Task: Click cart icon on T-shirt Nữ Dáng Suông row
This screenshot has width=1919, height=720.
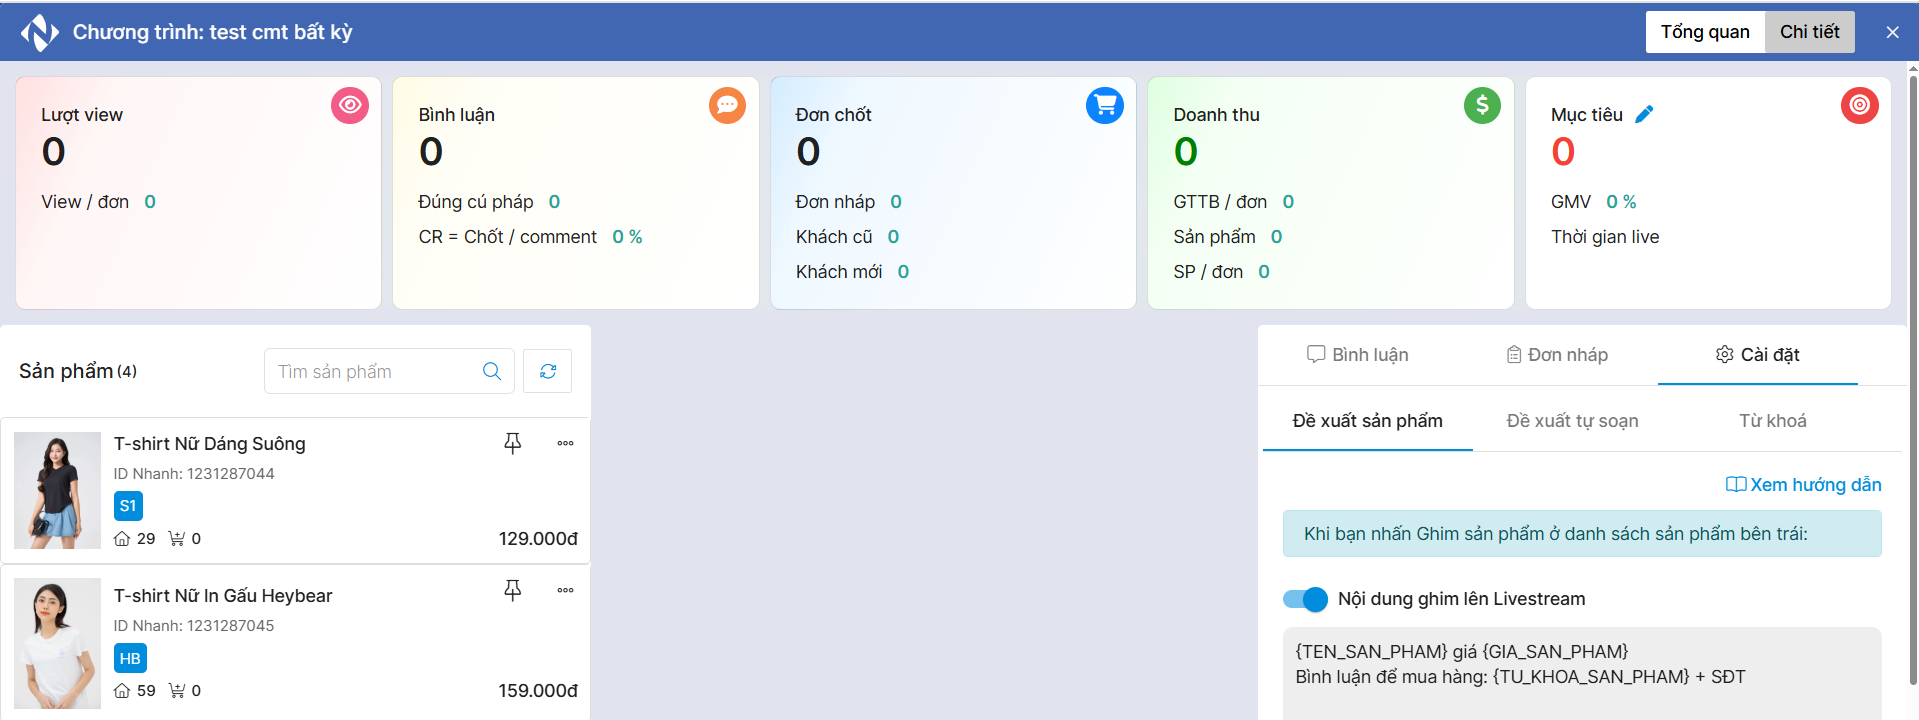Action: click(177, 538)
